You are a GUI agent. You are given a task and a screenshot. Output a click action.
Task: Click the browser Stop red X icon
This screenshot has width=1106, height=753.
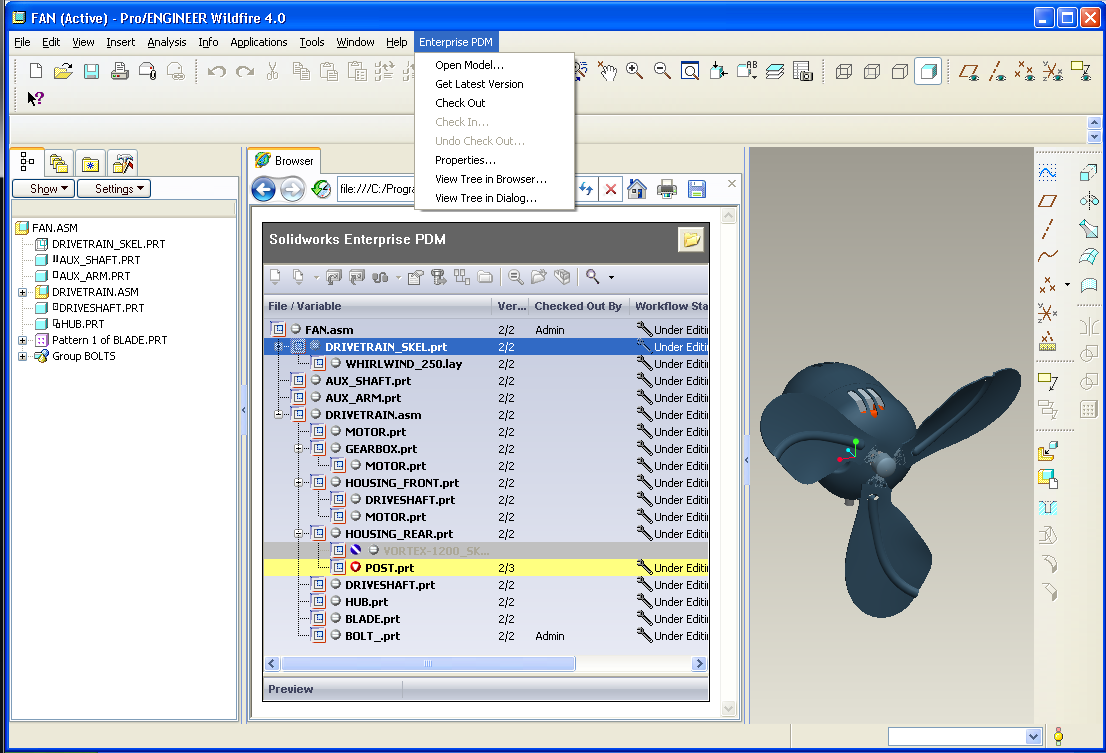[611, 189]
